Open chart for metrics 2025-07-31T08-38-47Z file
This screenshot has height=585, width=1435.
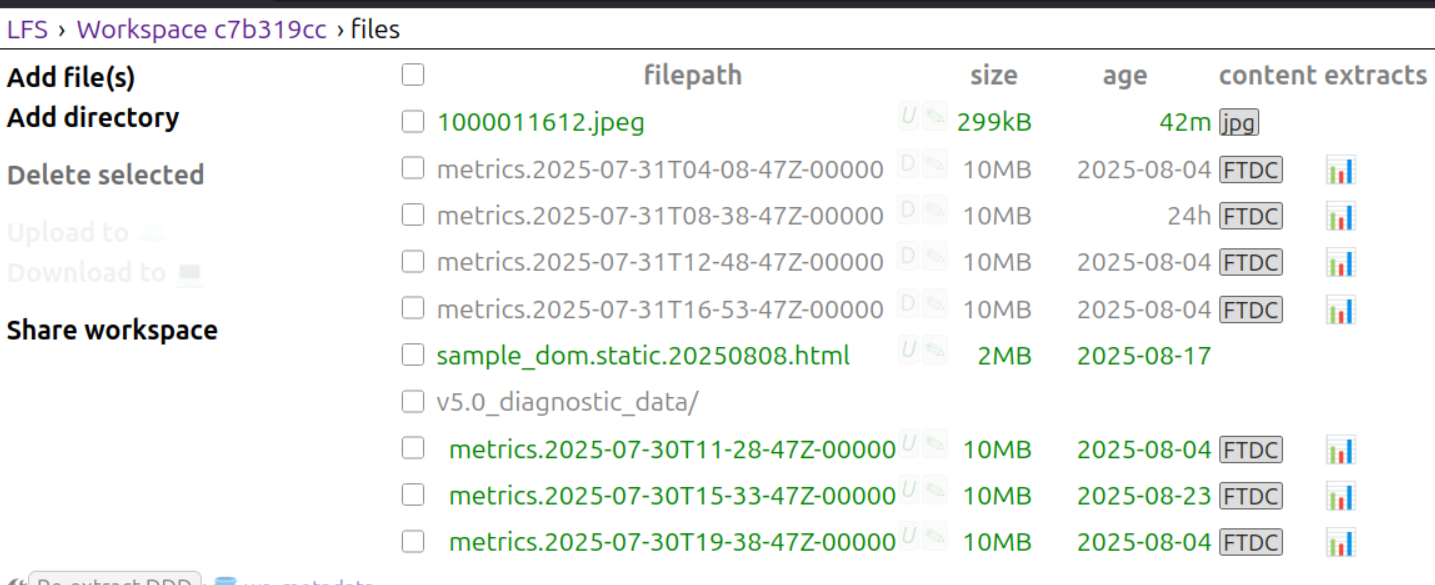tap(1340, 216)
